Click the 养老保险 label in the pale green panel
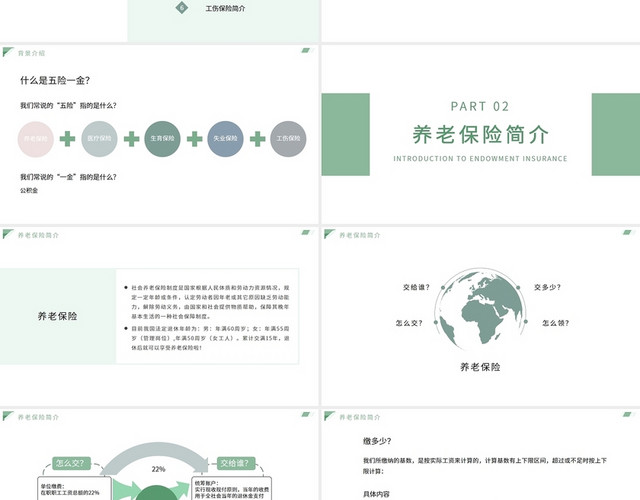This screenshot has height=500, width=640. point(58,316)
